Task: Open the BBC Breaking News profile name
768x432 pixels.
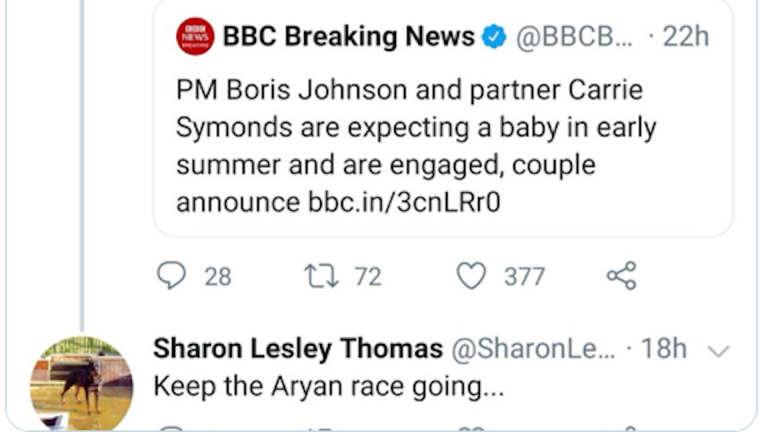Action: (x=348, y=38)
